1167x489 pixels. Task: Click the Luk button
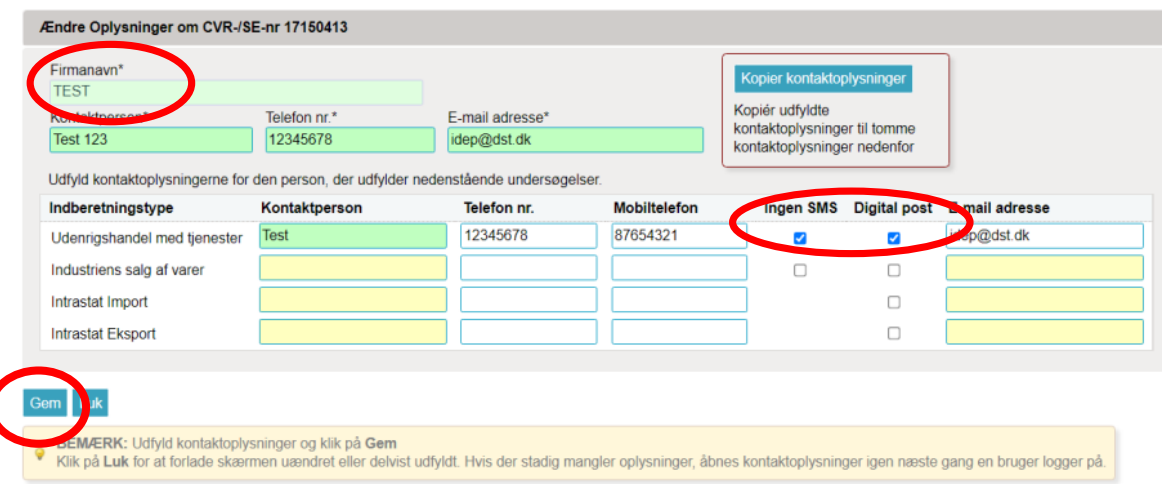click(91, 403)
